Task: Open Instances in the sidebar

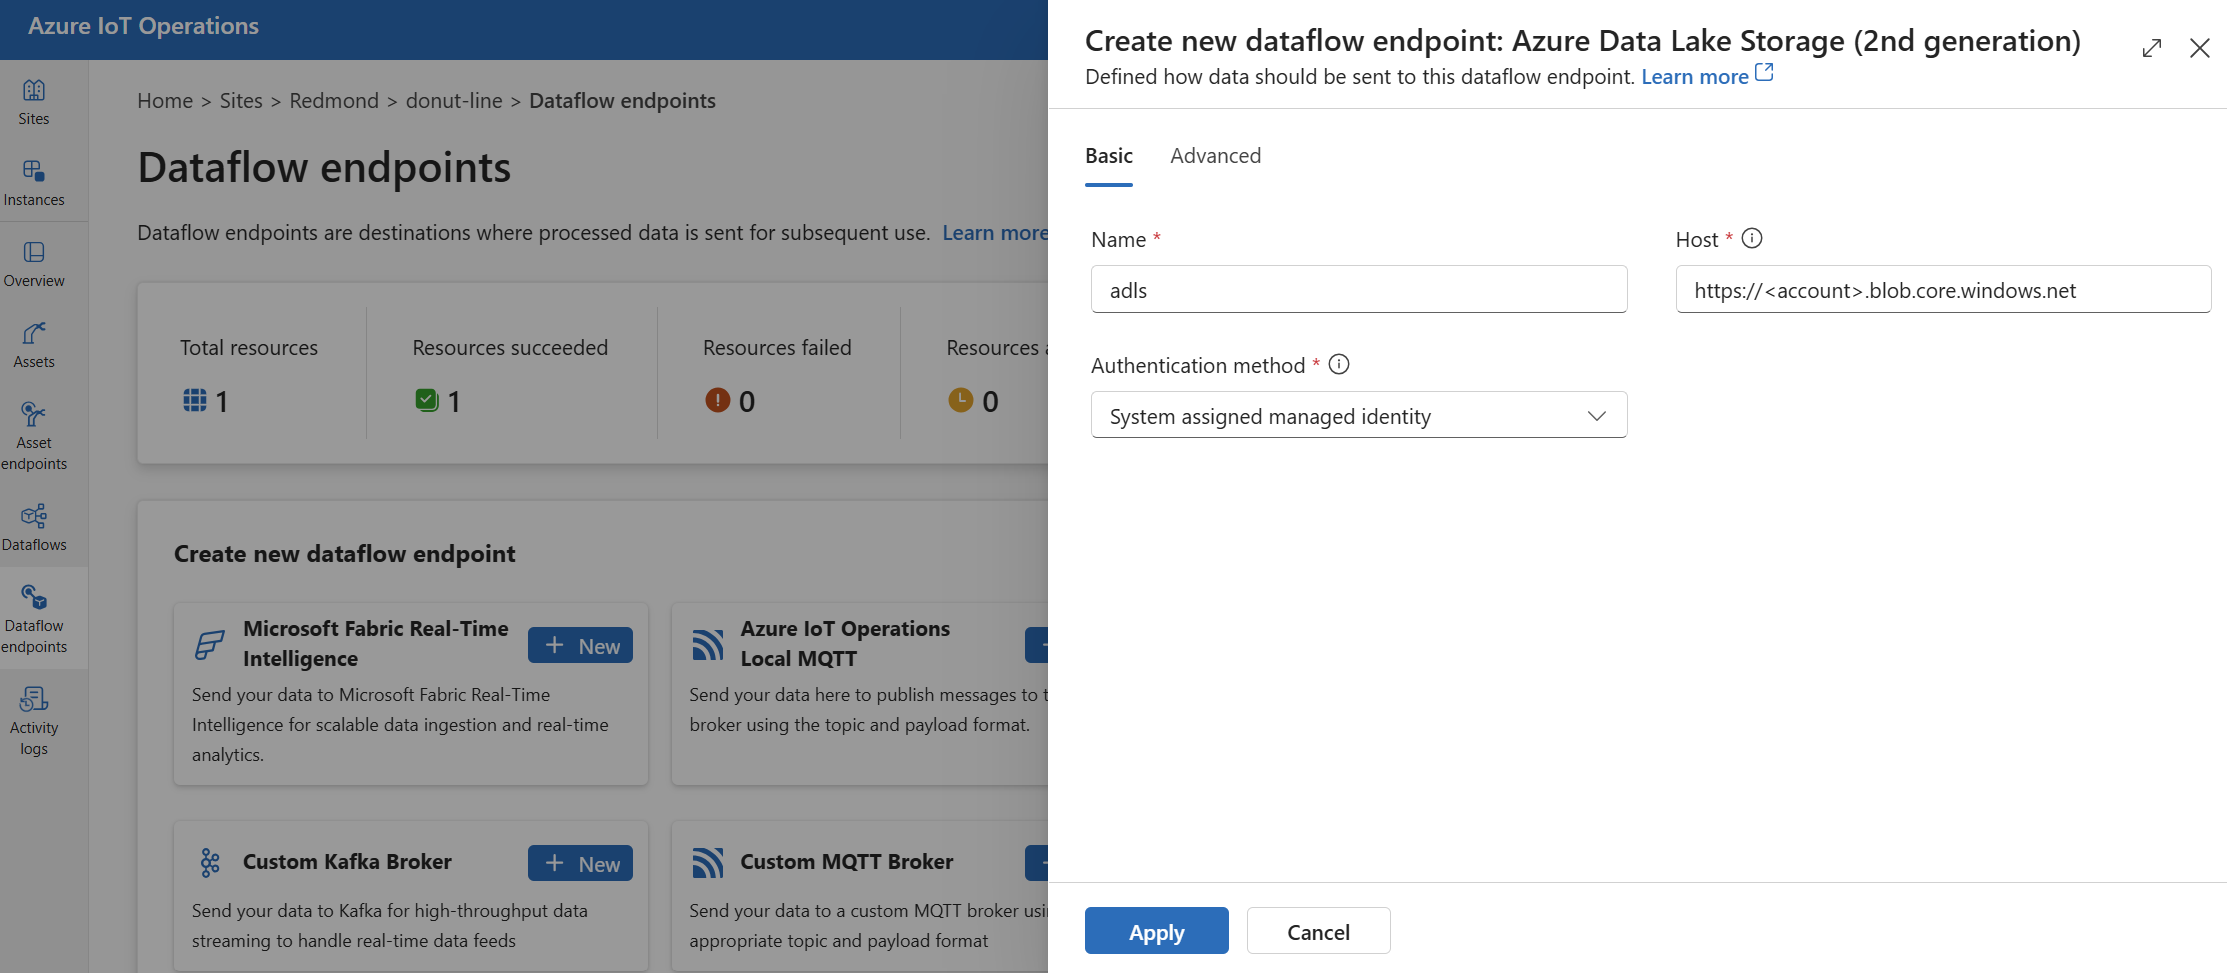Action: click(34, 183)
